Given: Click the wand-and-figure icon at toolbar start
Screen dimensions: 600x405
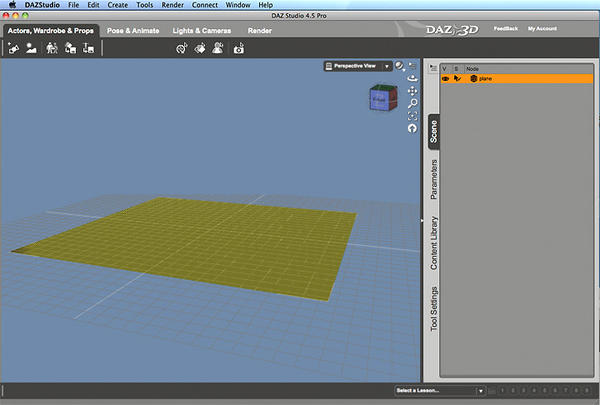Looking at the screenshot, I should [x=13, y=49].
